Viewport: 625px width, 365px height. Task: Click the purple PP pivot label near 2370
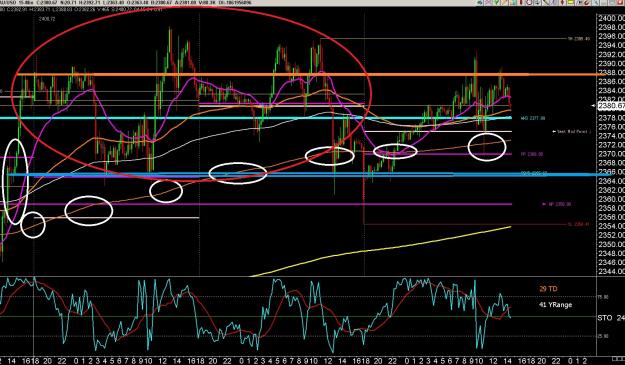[x=532, y=154]
